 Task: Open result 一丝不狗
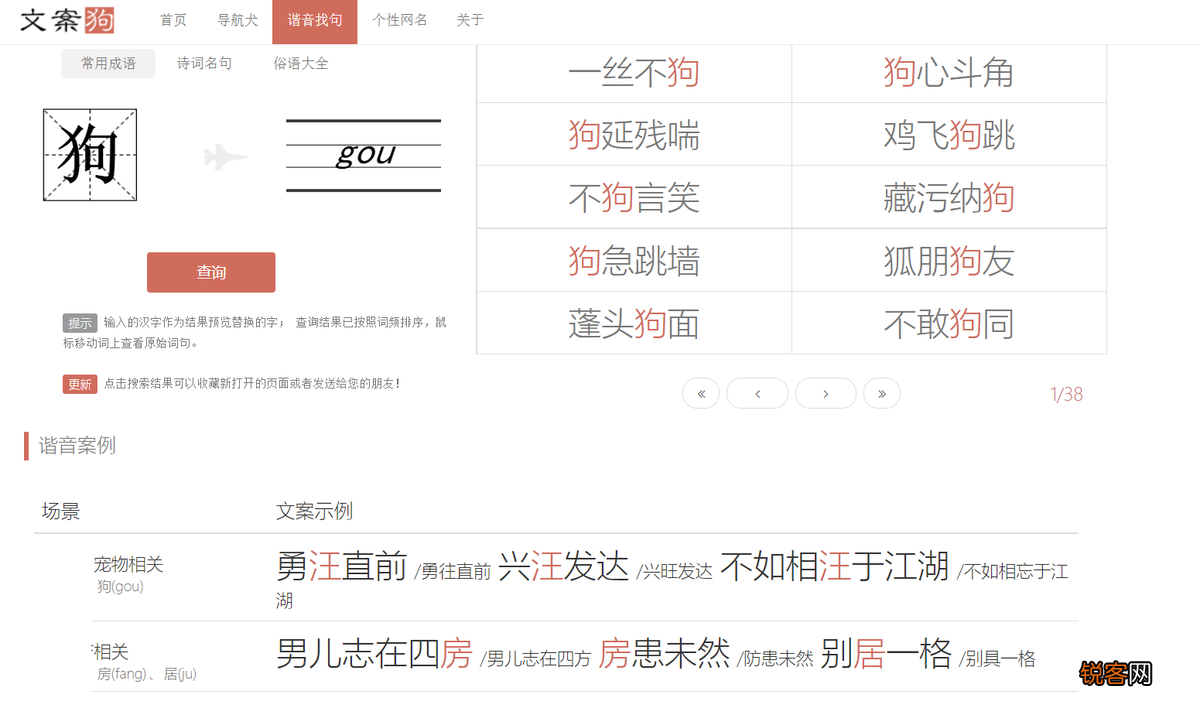coord(634,72)
